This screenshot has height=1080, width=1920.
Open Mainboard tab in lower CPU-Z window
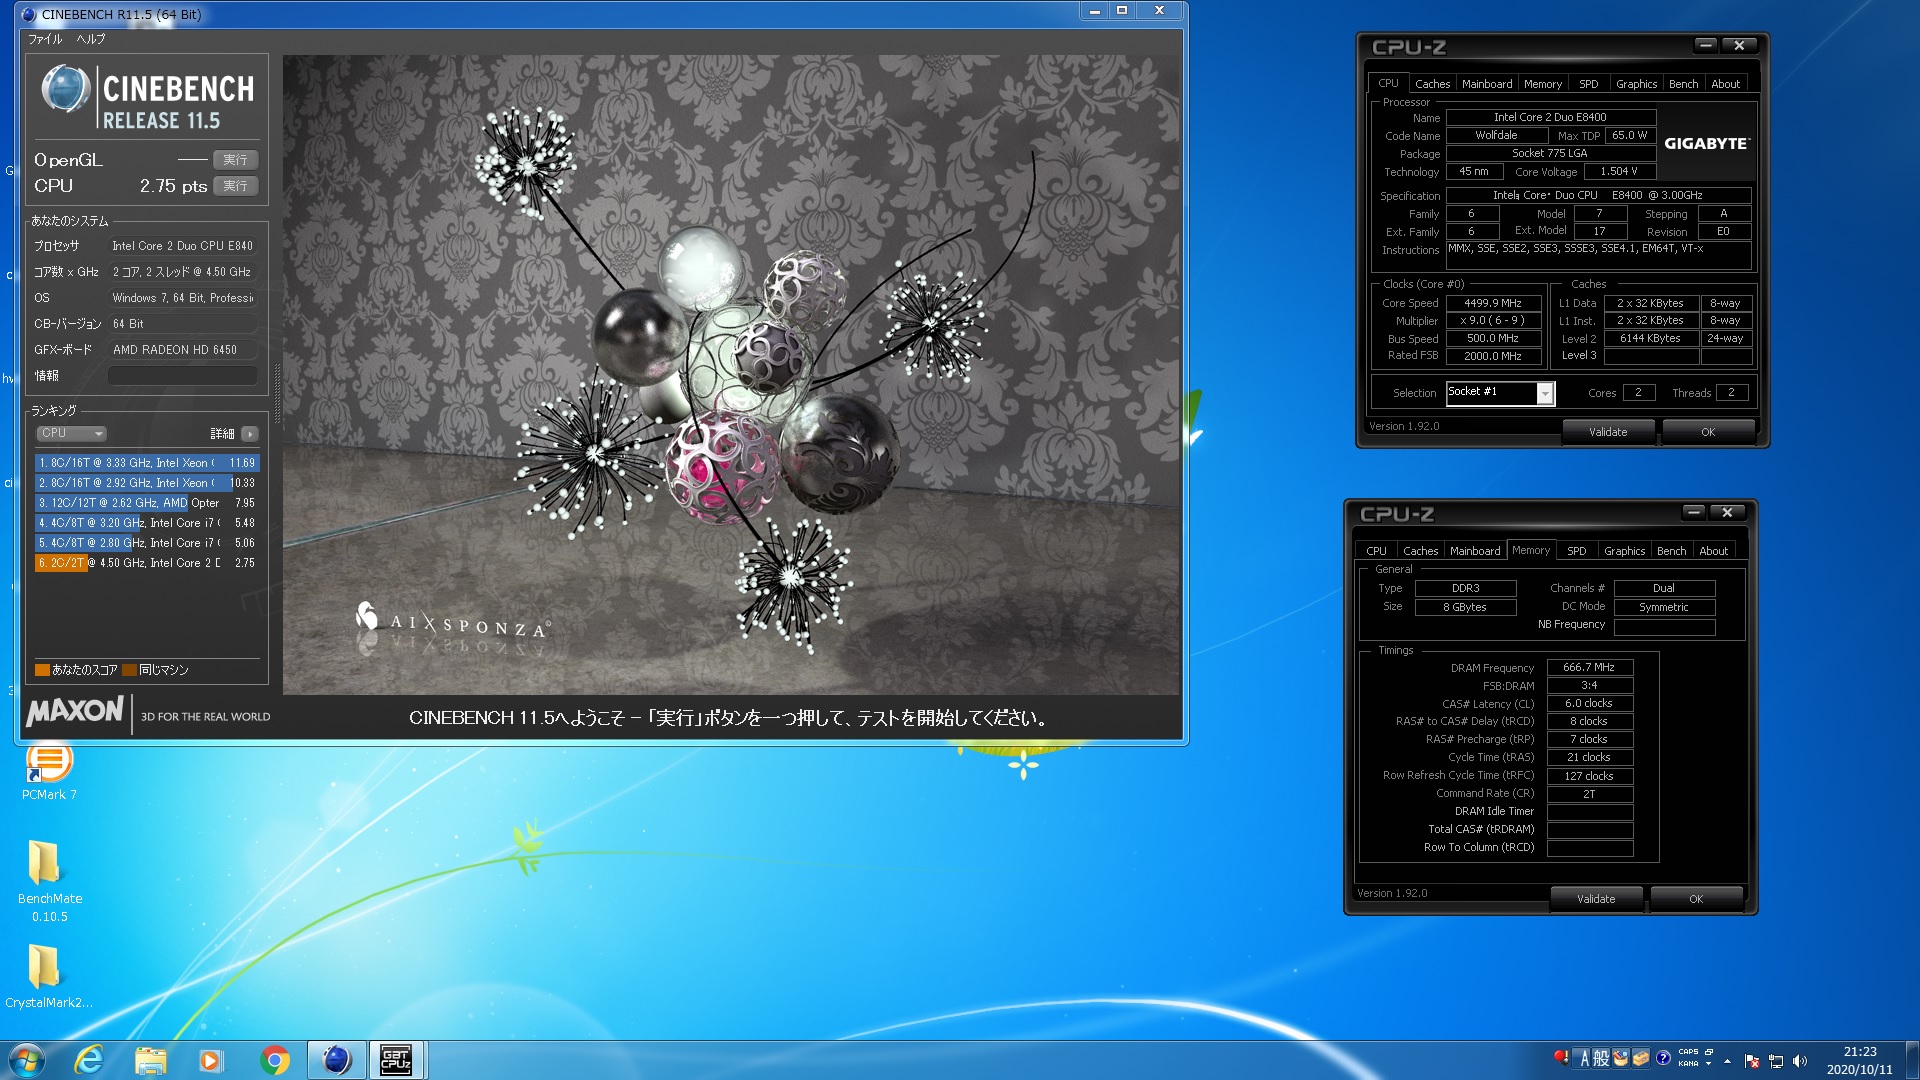pos(1475,551)
